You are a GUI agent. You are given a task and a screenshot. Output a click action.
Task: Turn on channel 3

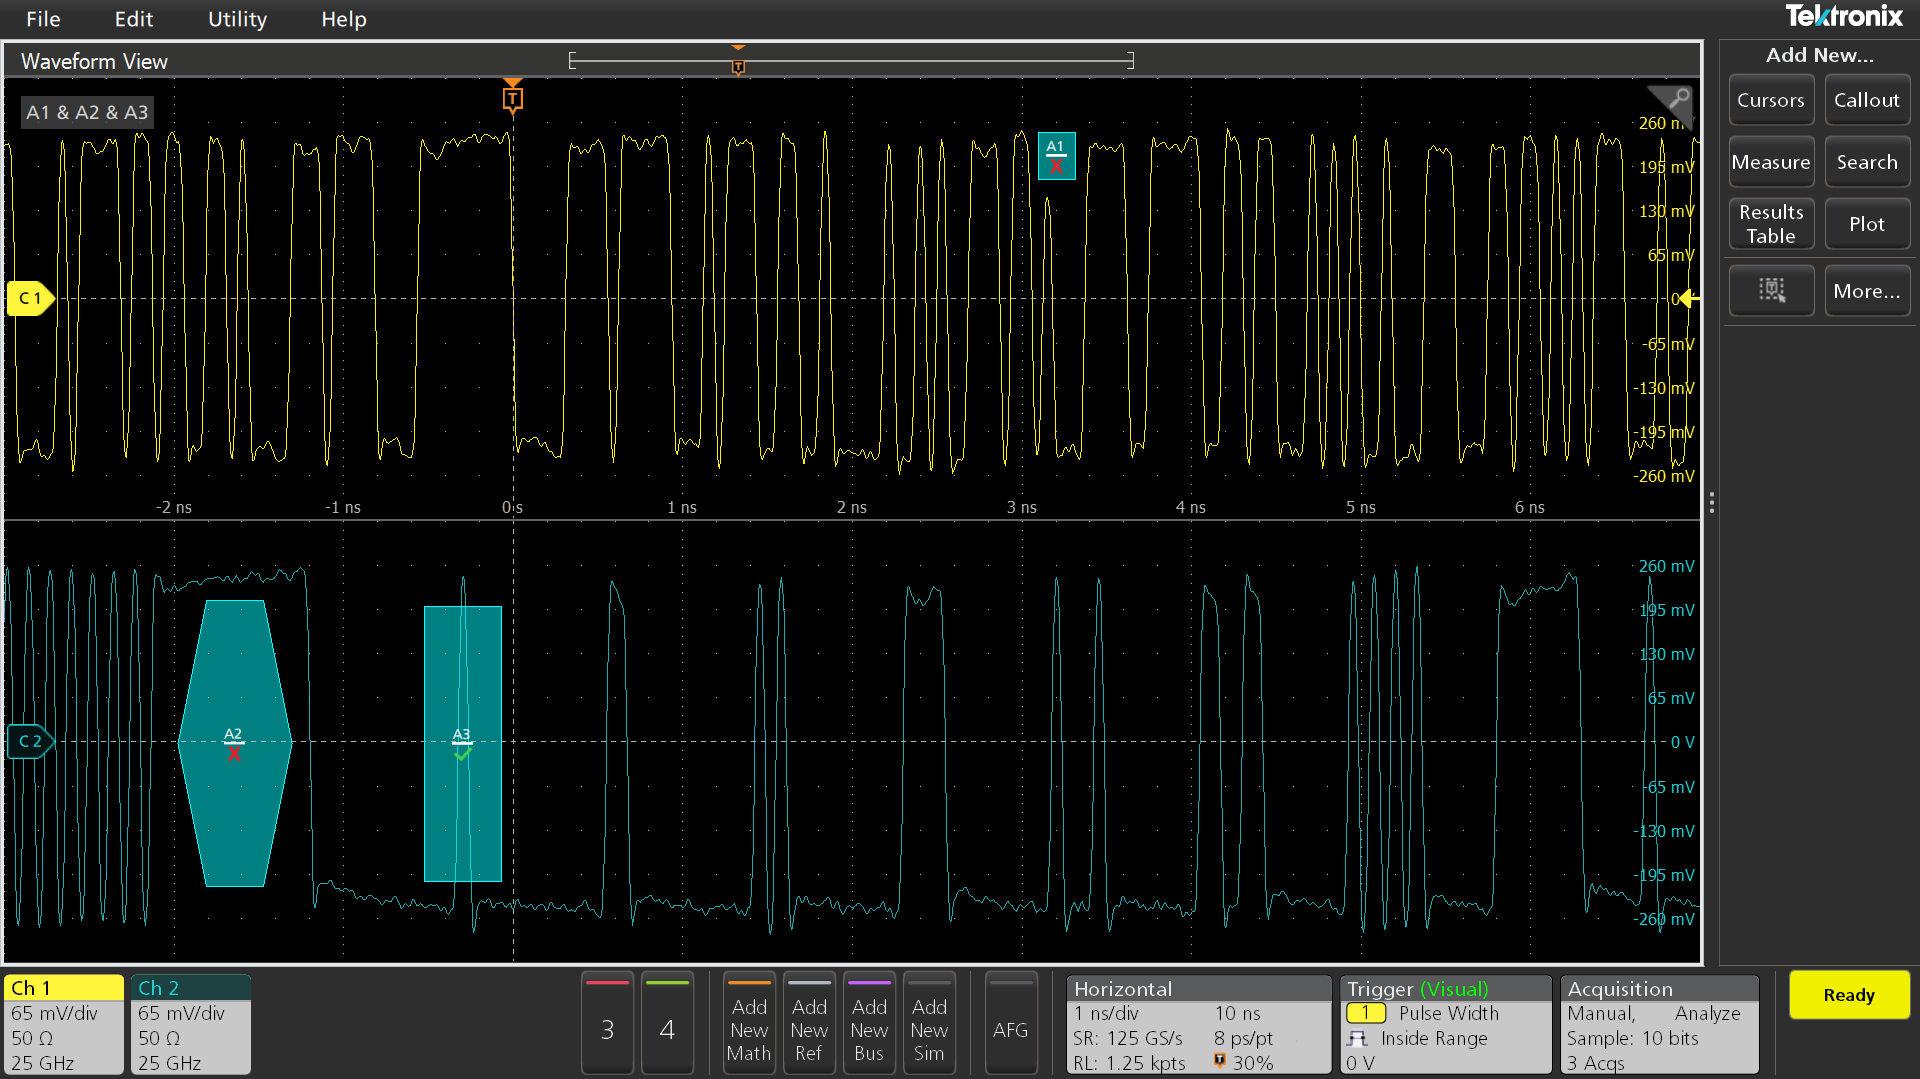(x=607, y=1024)
